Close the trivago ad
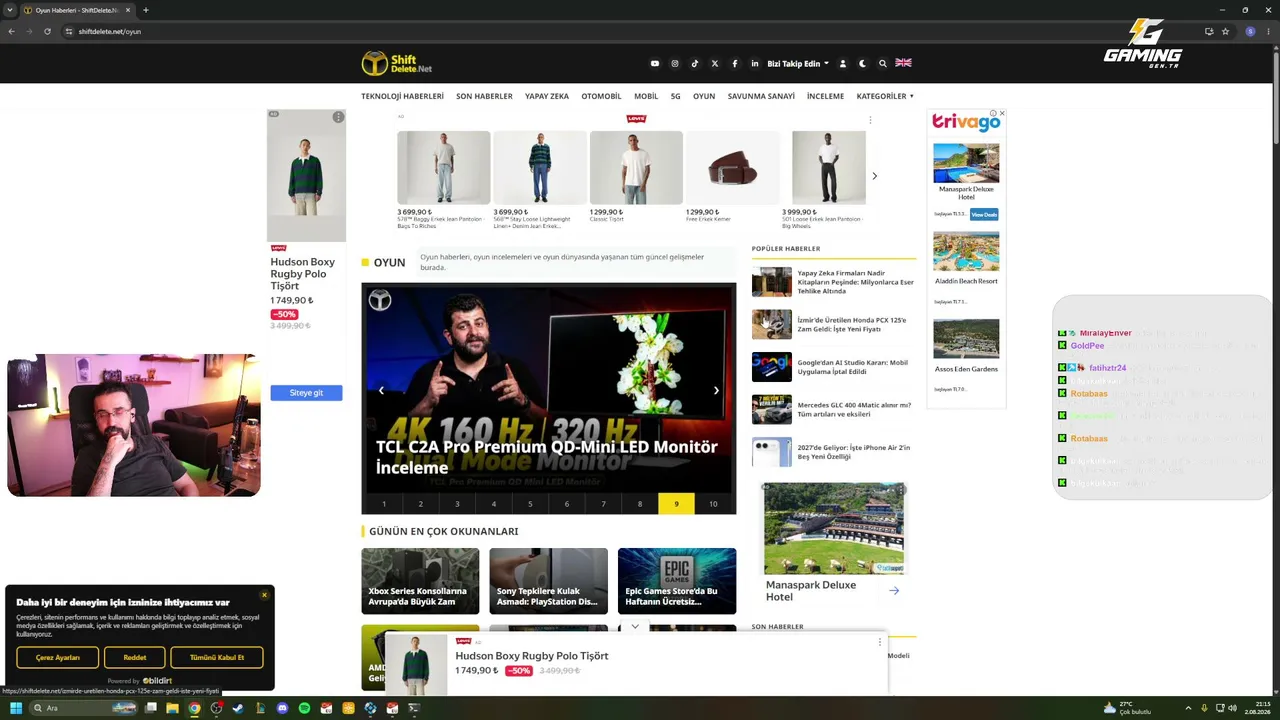This screenshot has width=1280, height=720. pos(1002,114)
